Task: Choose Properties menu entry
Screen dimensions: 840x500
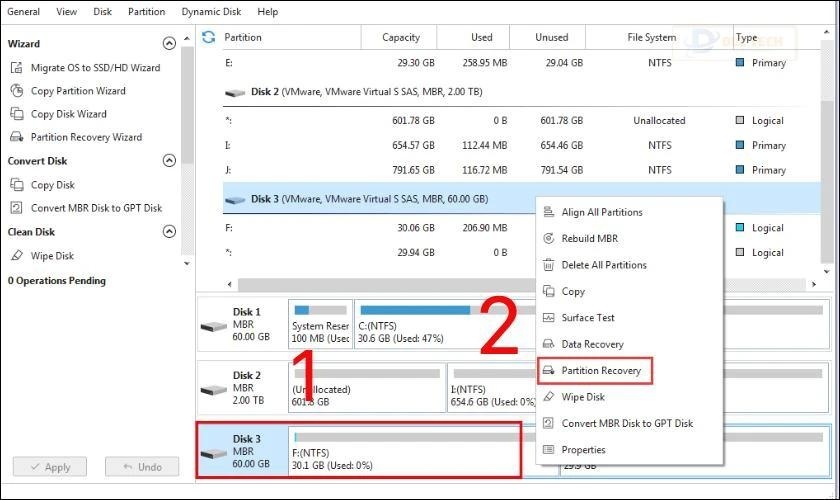Action: point(629,449)
